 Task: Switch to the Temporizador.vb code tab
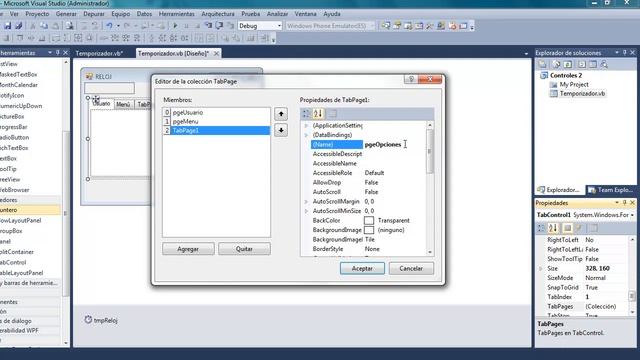tap(99, 53)
